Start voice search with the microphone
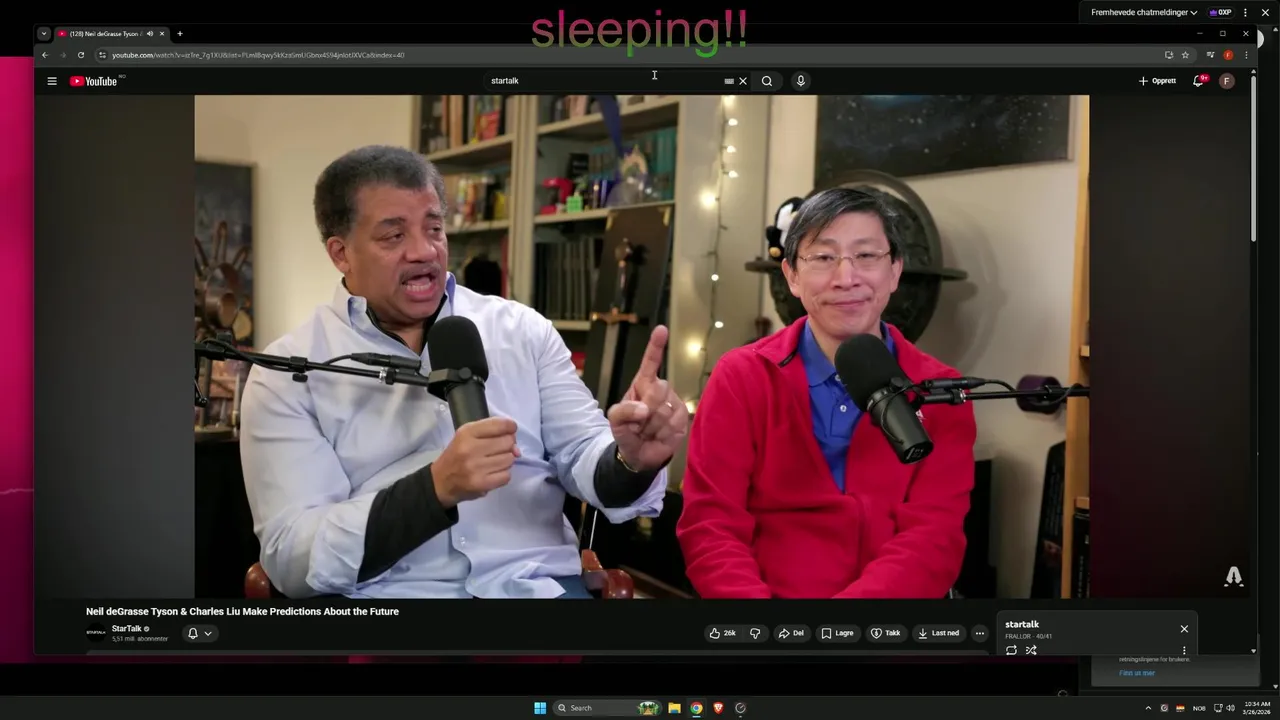 (x=800, y=81)
